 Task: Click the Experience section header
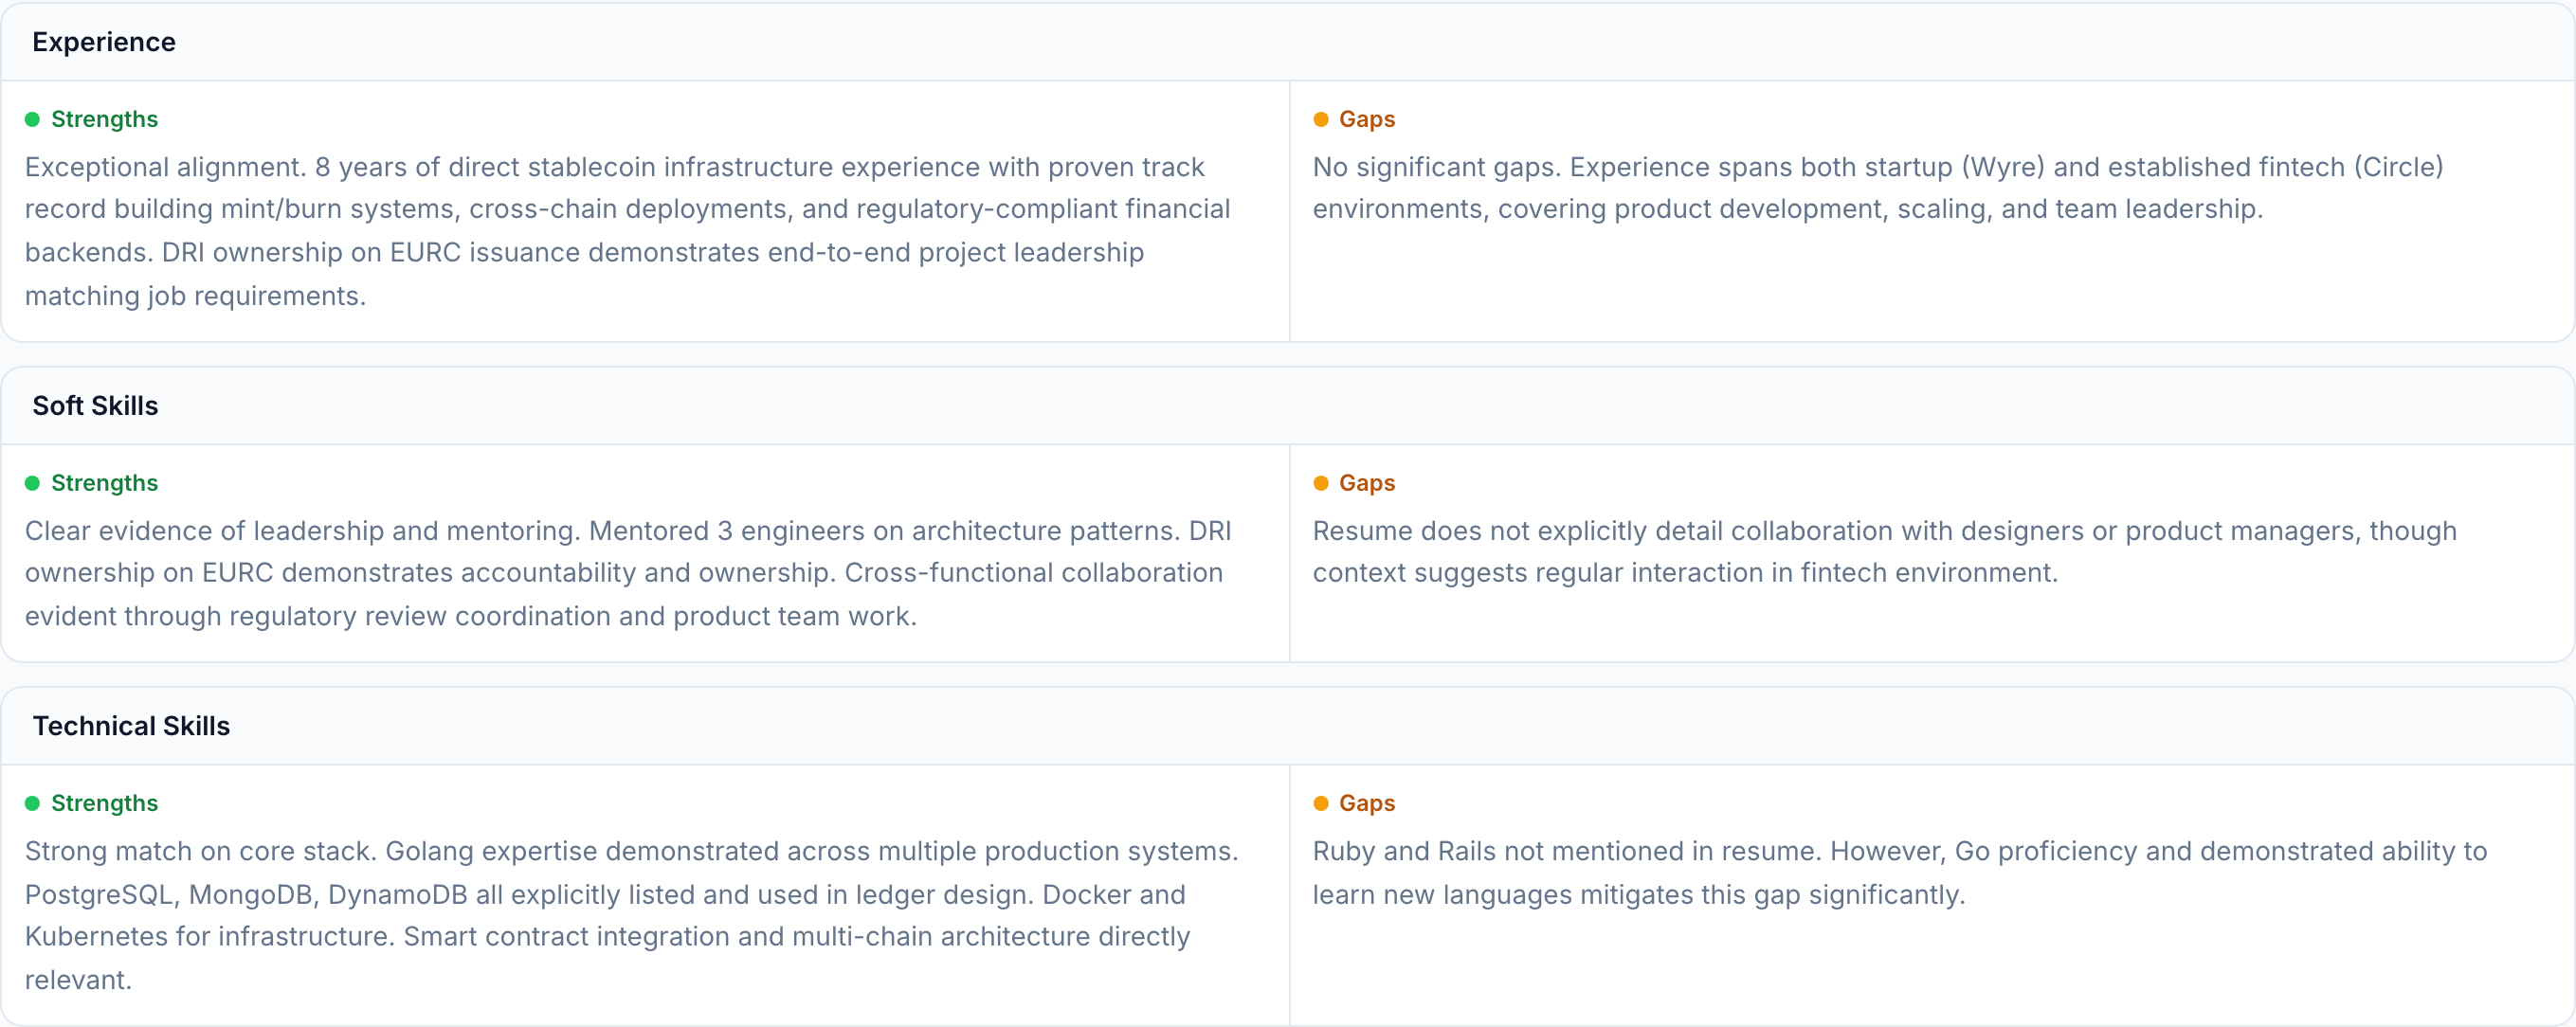(104, 42)
